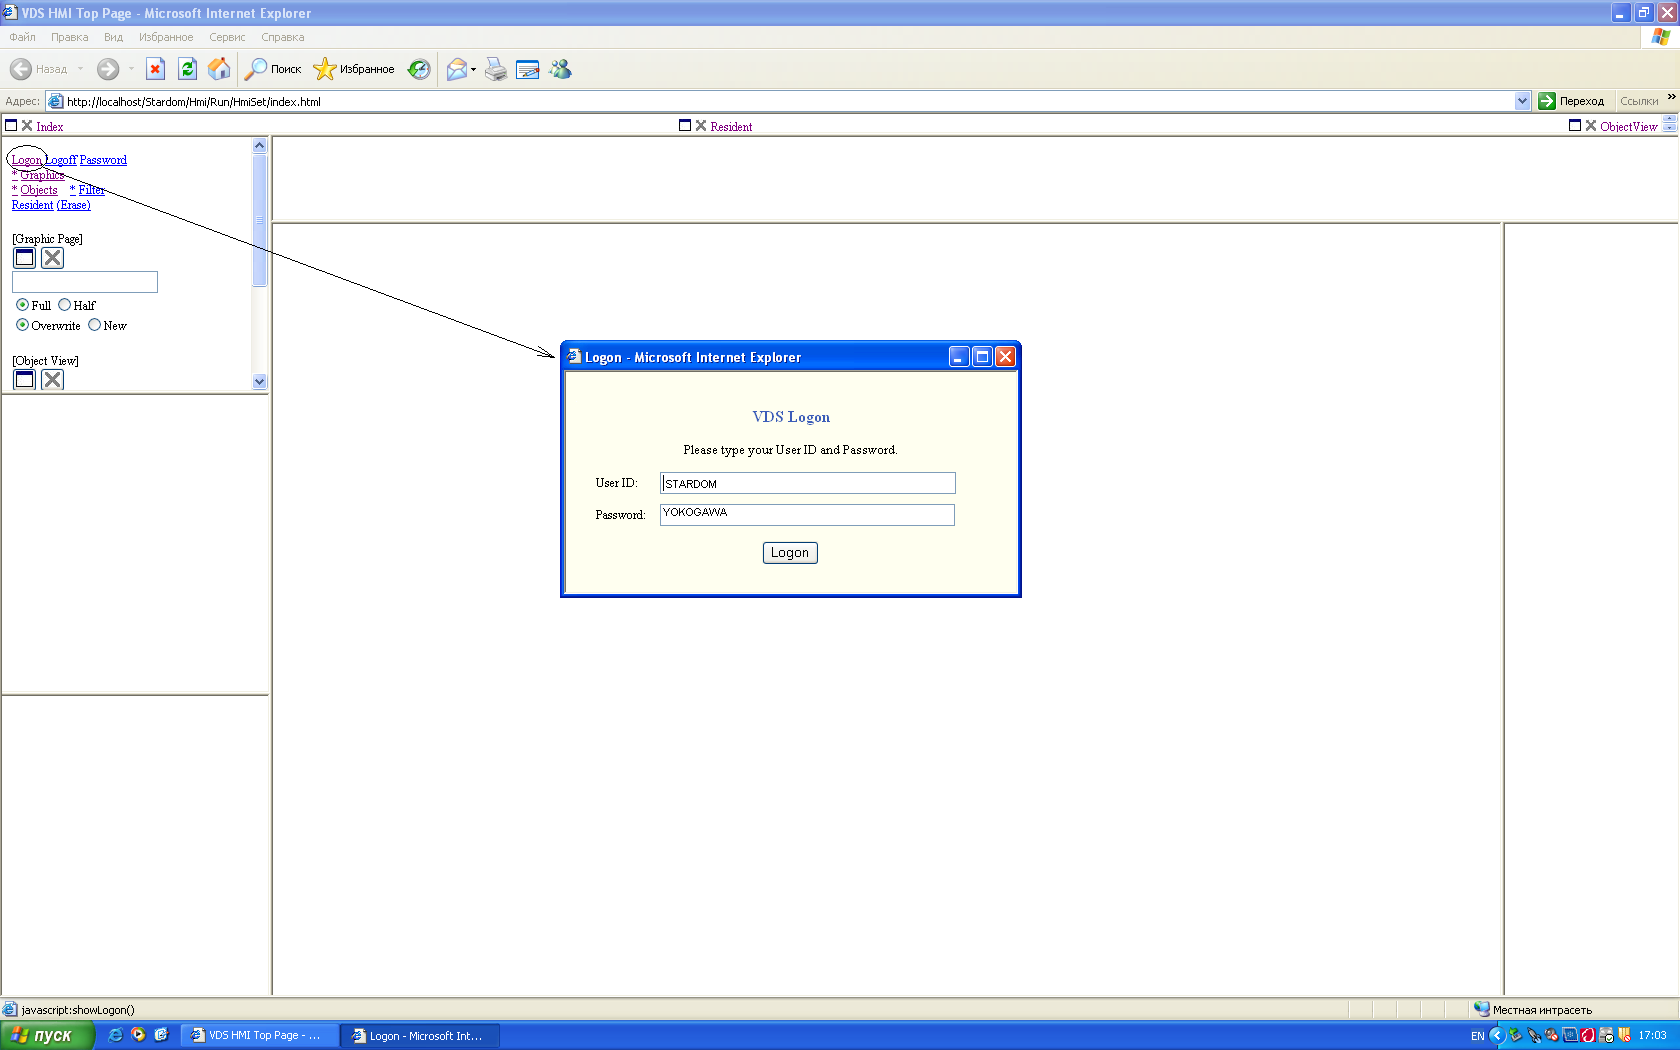Click the Filter link
This screenshot has width=1680, height=1050.
[91, 190]
